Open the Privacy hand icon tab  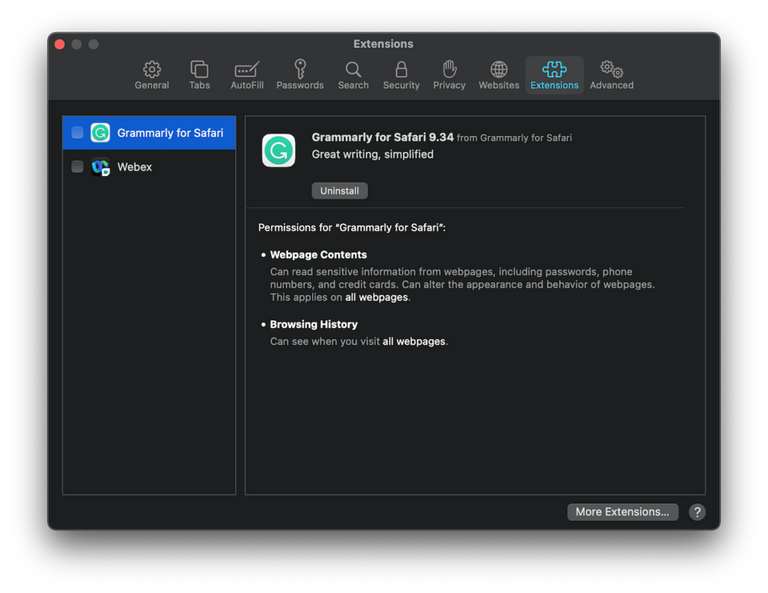[x=449, y=75]
